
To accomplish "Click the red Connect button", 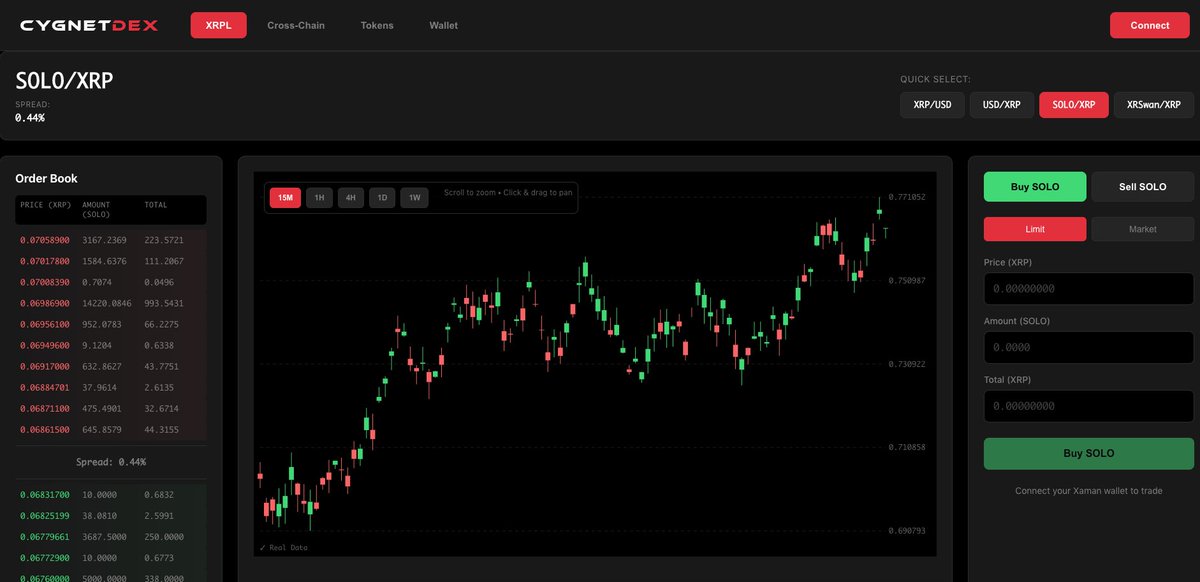I will click(1150, 25).
